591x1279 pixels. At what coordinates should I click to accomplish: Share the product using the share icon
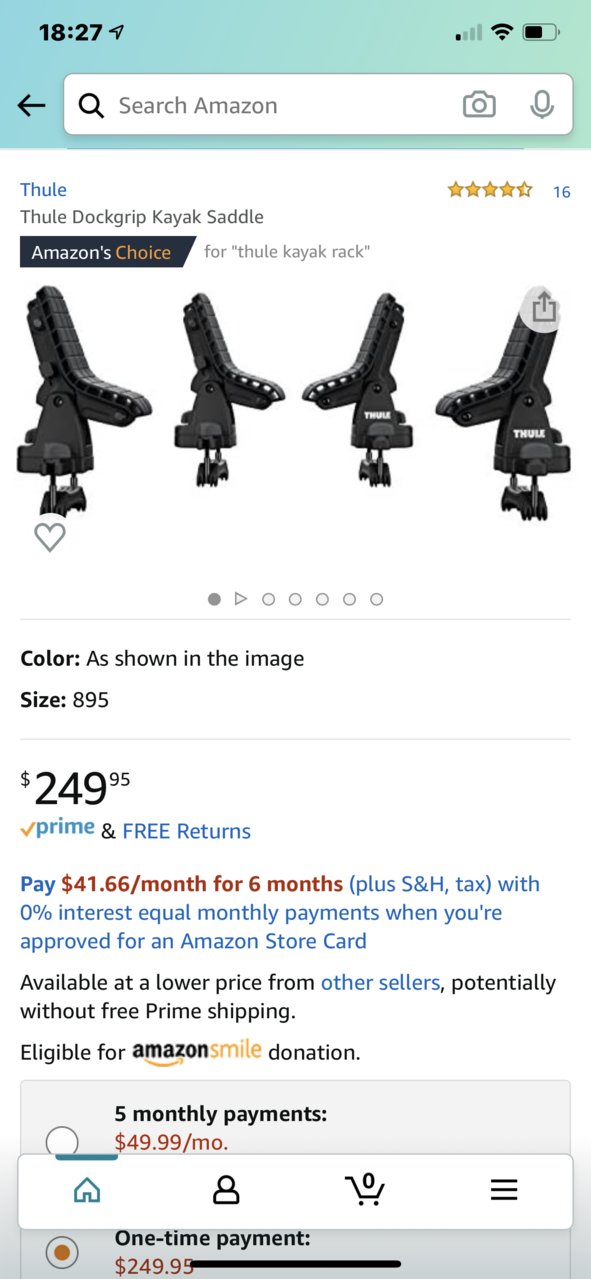coord(543,307)
